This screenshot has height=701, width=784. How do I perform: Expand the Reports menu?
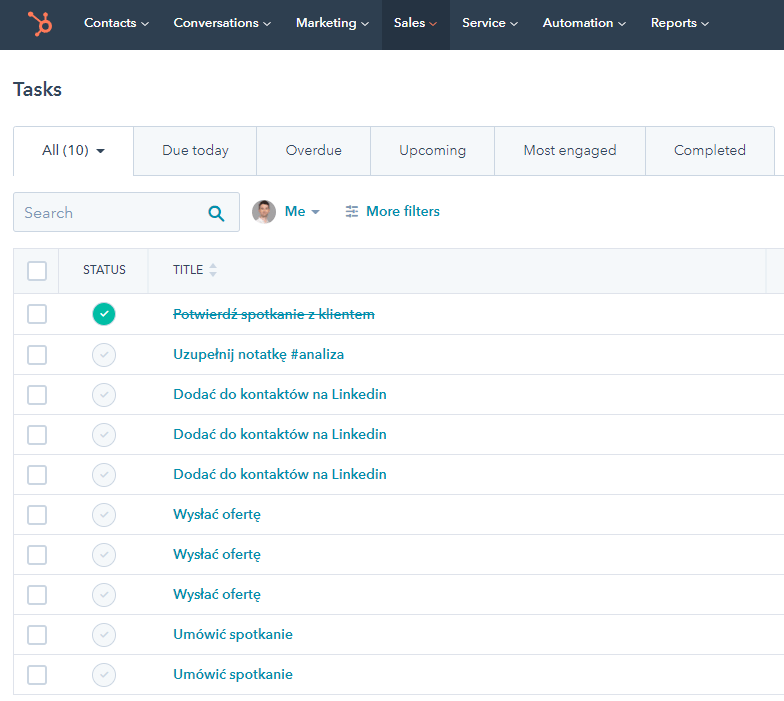(x=680, y=23)
